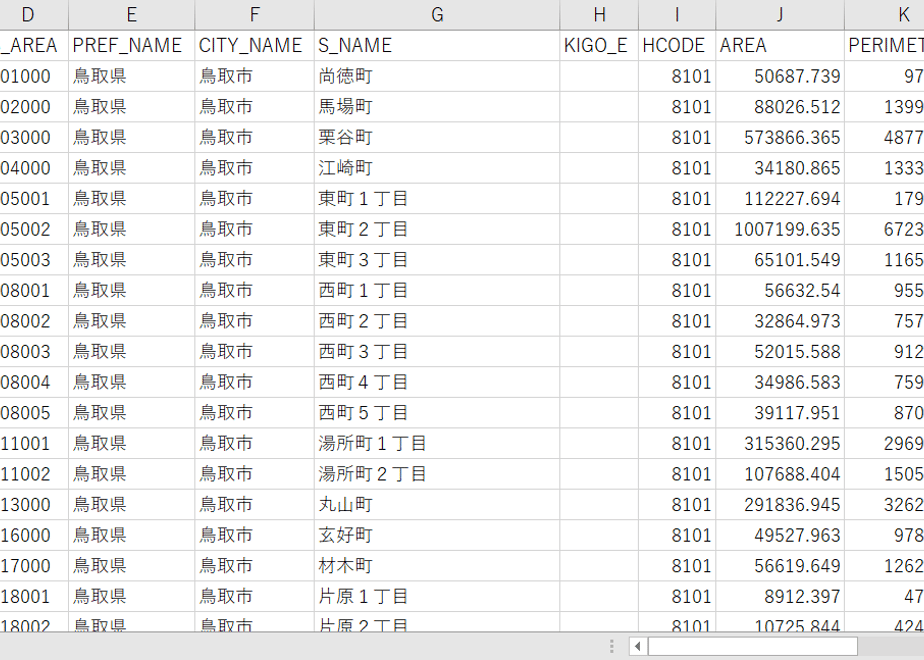Click the S_NAME header cell

point(437,45)
